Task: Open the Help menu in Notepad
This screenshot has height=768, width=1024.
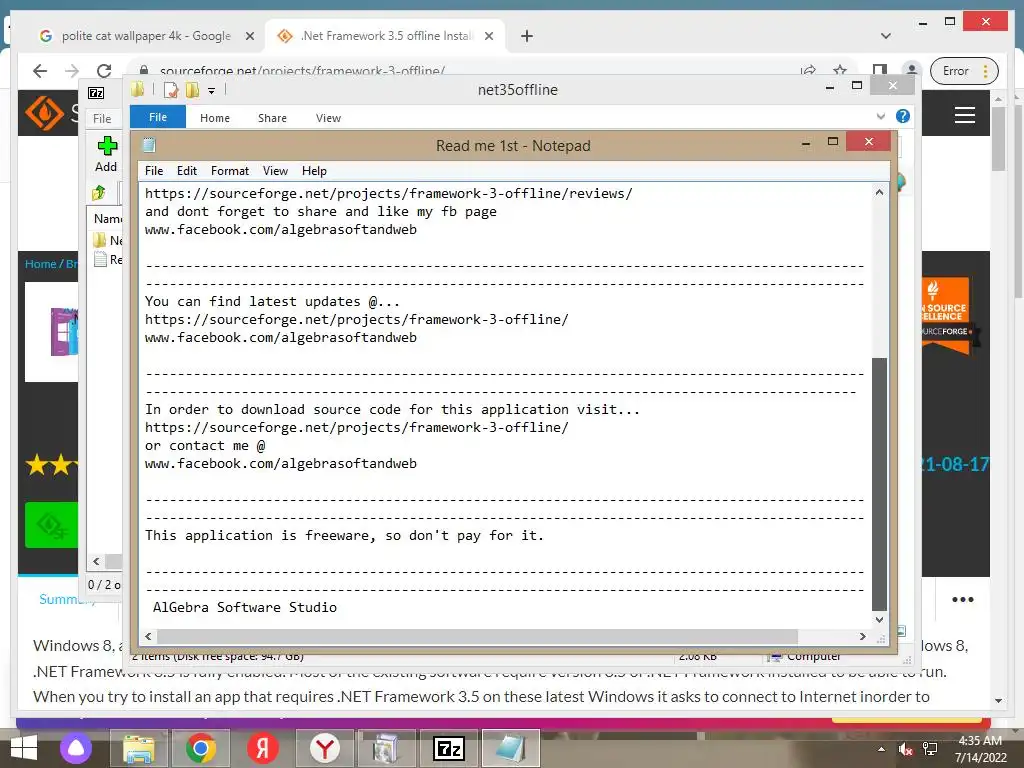Action: pos(314,170)
